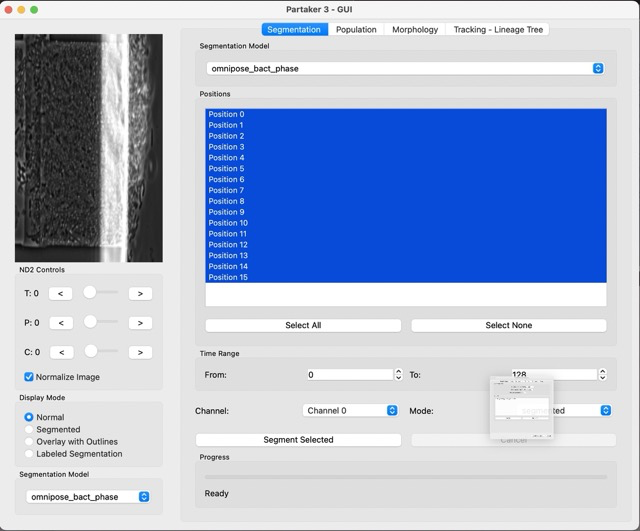Screen dimensions: 640x531
Task: Switch to the Population tab
Action: tap(356, 29)
